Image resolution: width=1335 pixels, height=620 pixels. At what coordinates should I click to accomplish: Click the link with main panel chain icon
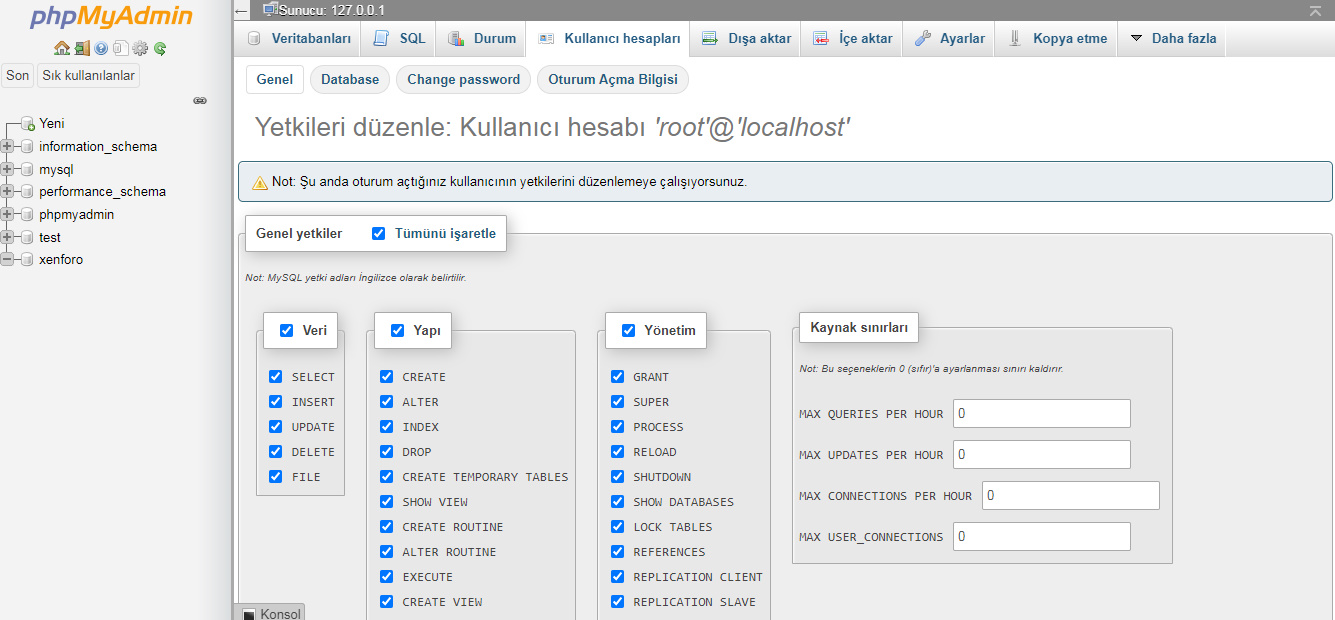click(200, 101)
